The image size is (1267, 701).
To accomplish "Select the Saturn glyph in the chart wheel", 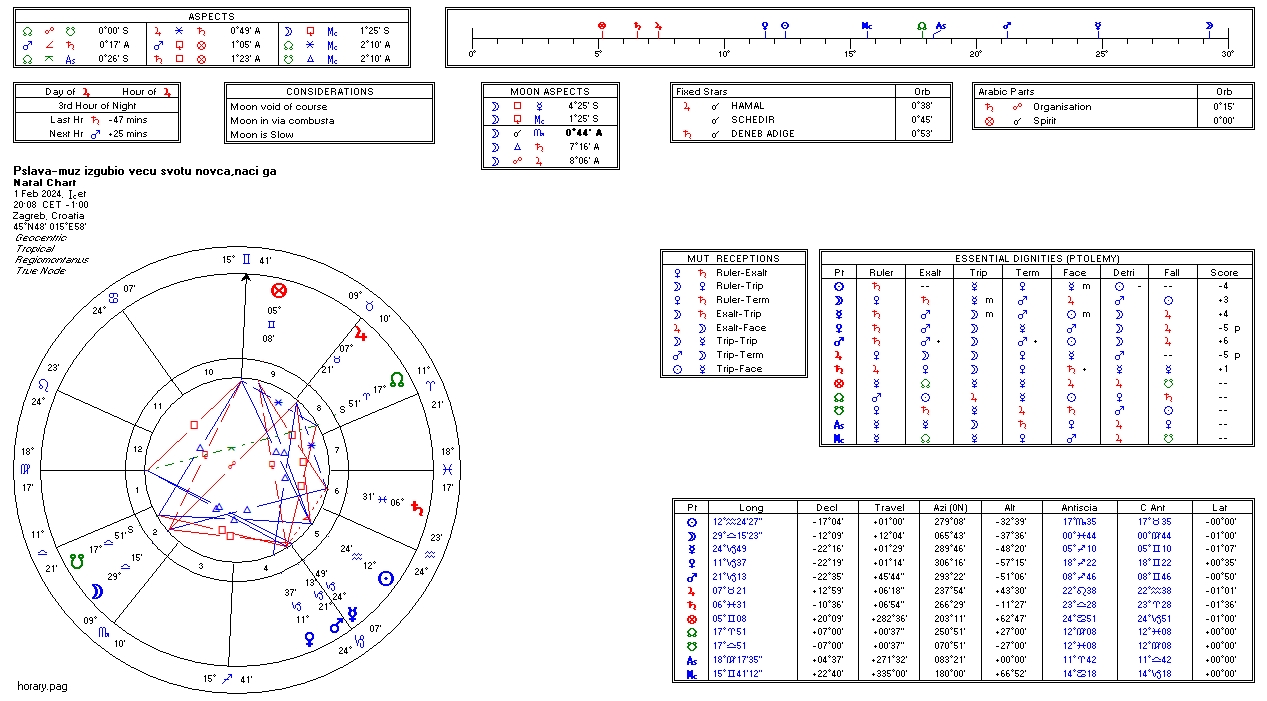I will [x=418, y=507].
